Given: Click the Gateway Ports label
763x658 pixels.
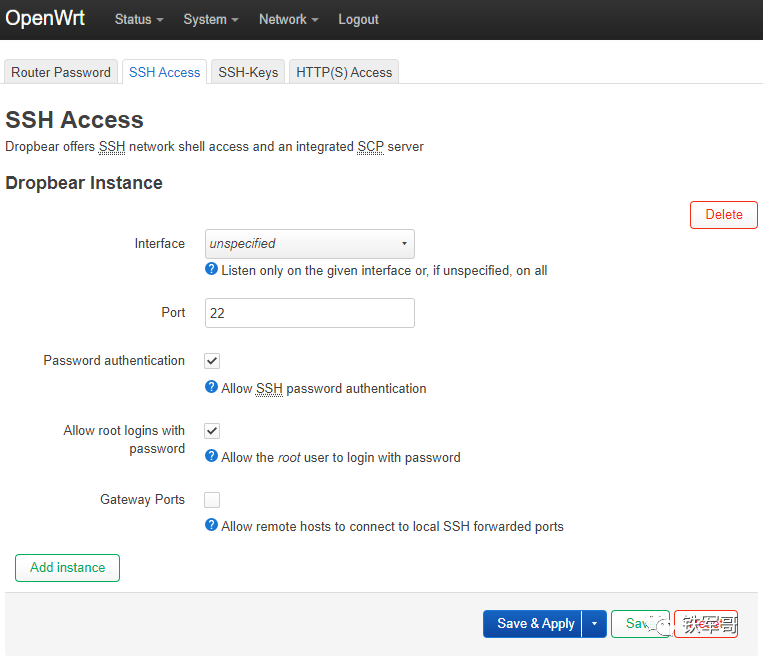Looking at the screenshot, I should [143, 500].
